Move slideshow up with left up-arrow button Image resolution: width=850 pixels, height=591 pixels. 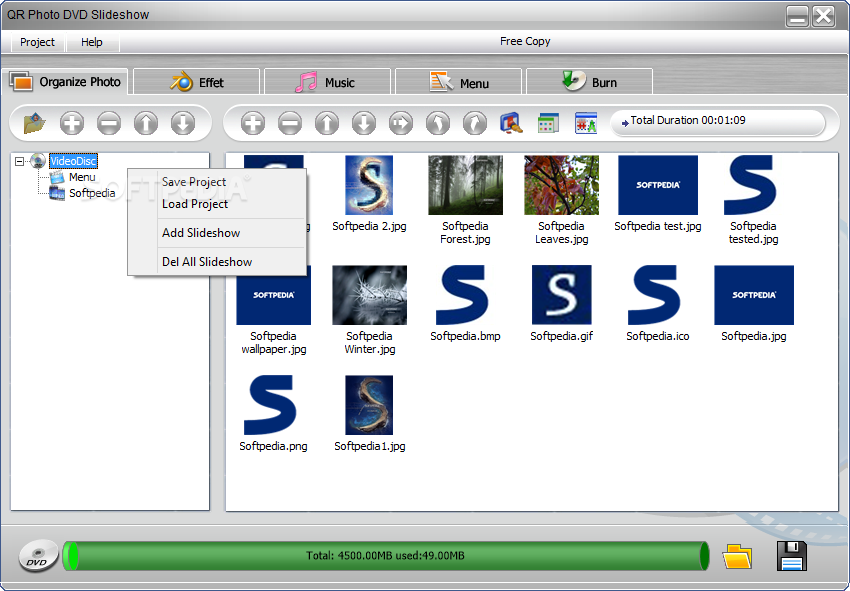tap(146, 123)
